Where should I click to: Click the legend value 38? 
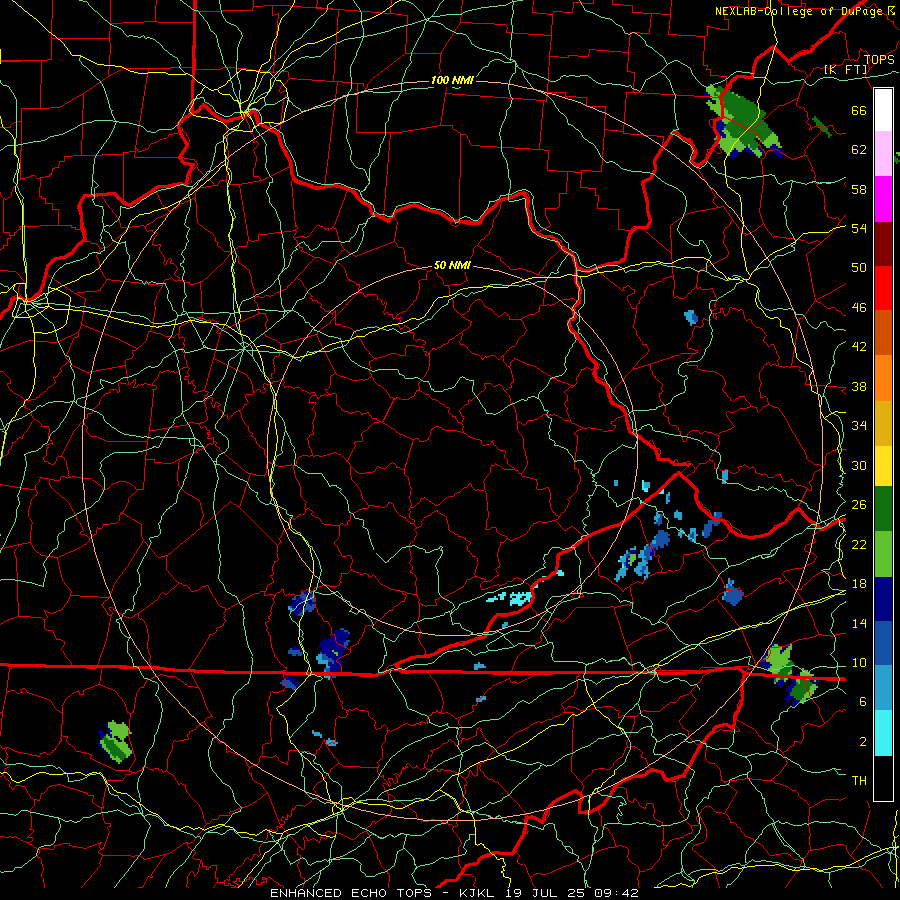(x=859, y=386)
